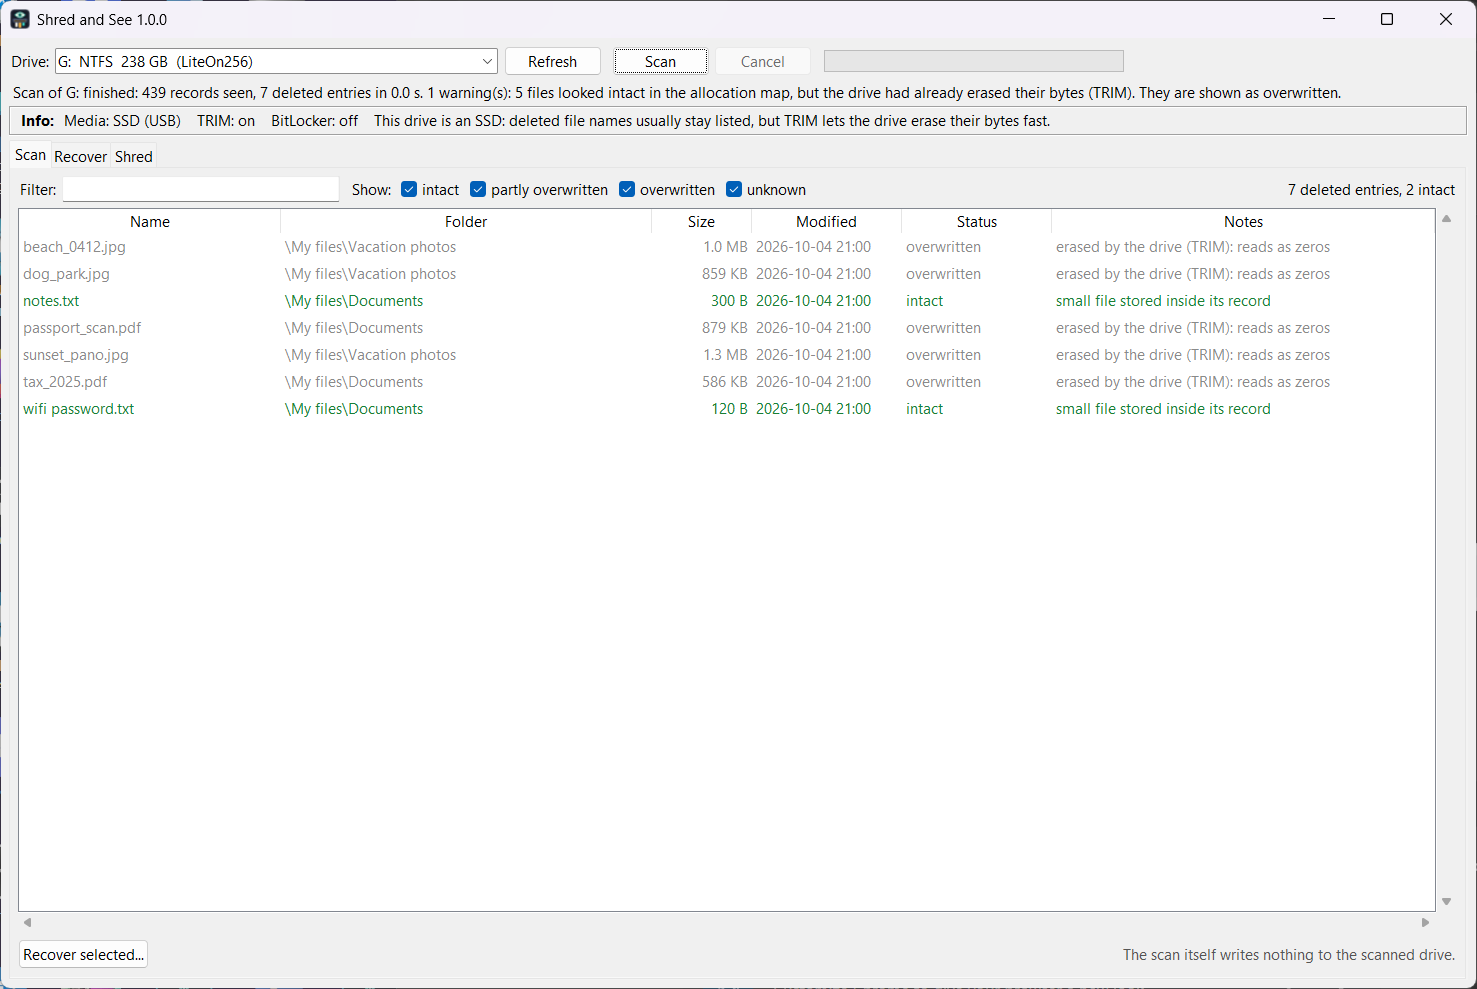Select the tax_2025.pdf entry

coord(727,382)
